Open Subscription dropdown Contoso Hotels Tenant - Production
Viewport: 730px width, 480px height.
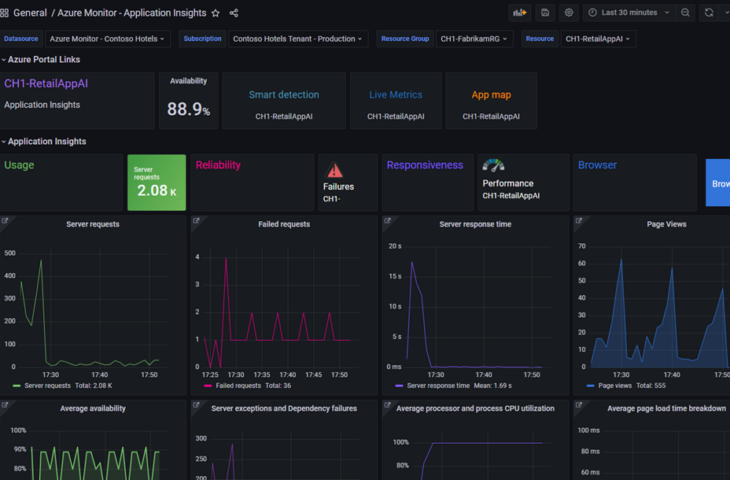pyautogui.click(x=297, y=39)
